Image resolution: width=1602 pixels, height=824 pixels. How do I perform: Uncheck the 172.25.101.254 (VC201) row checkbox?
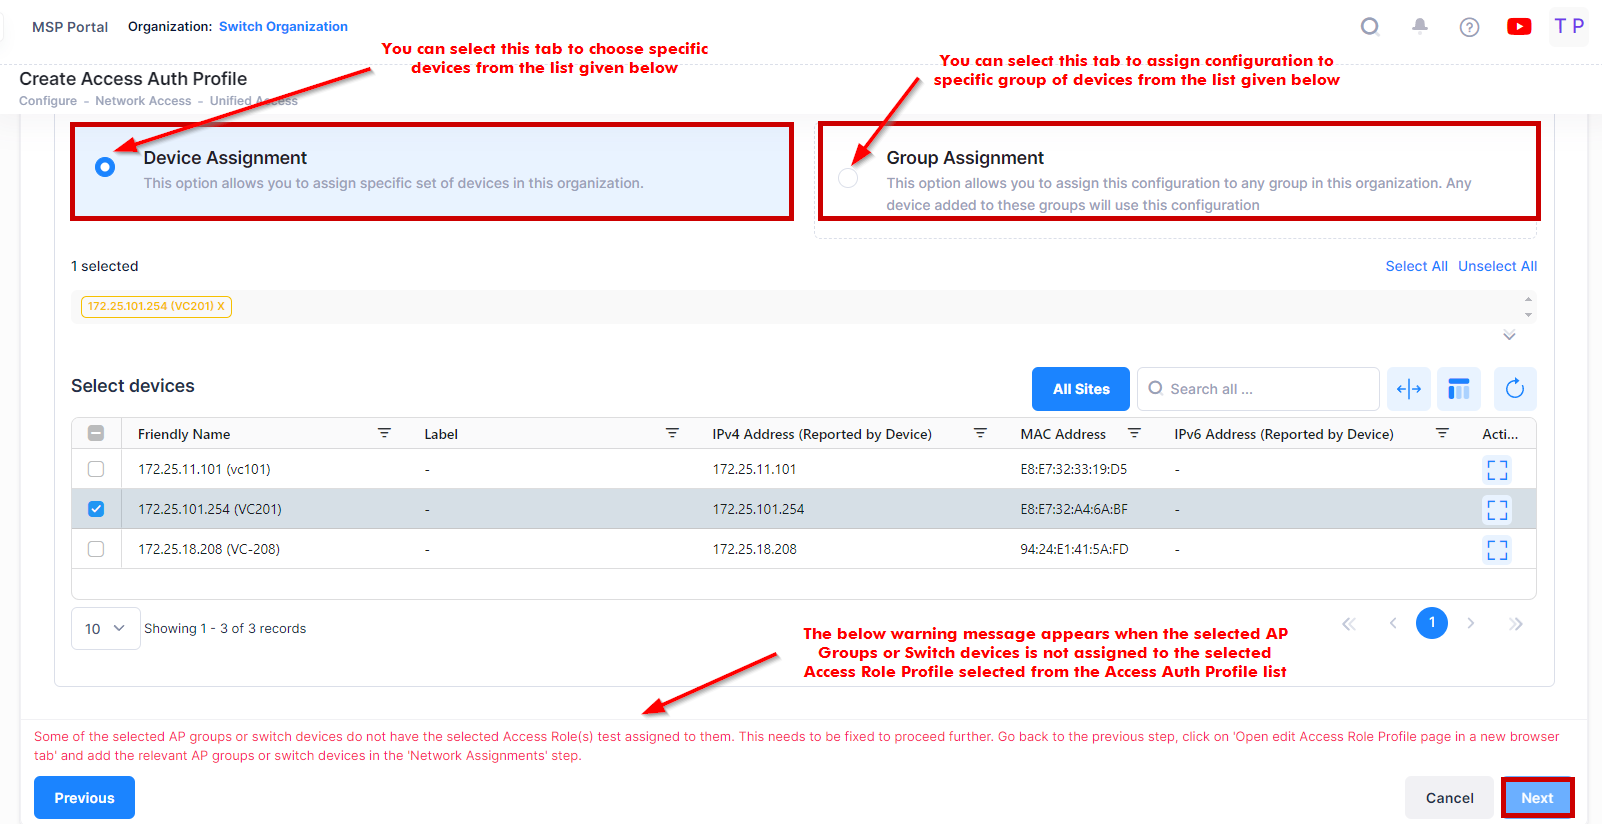[x=96, y=509]
